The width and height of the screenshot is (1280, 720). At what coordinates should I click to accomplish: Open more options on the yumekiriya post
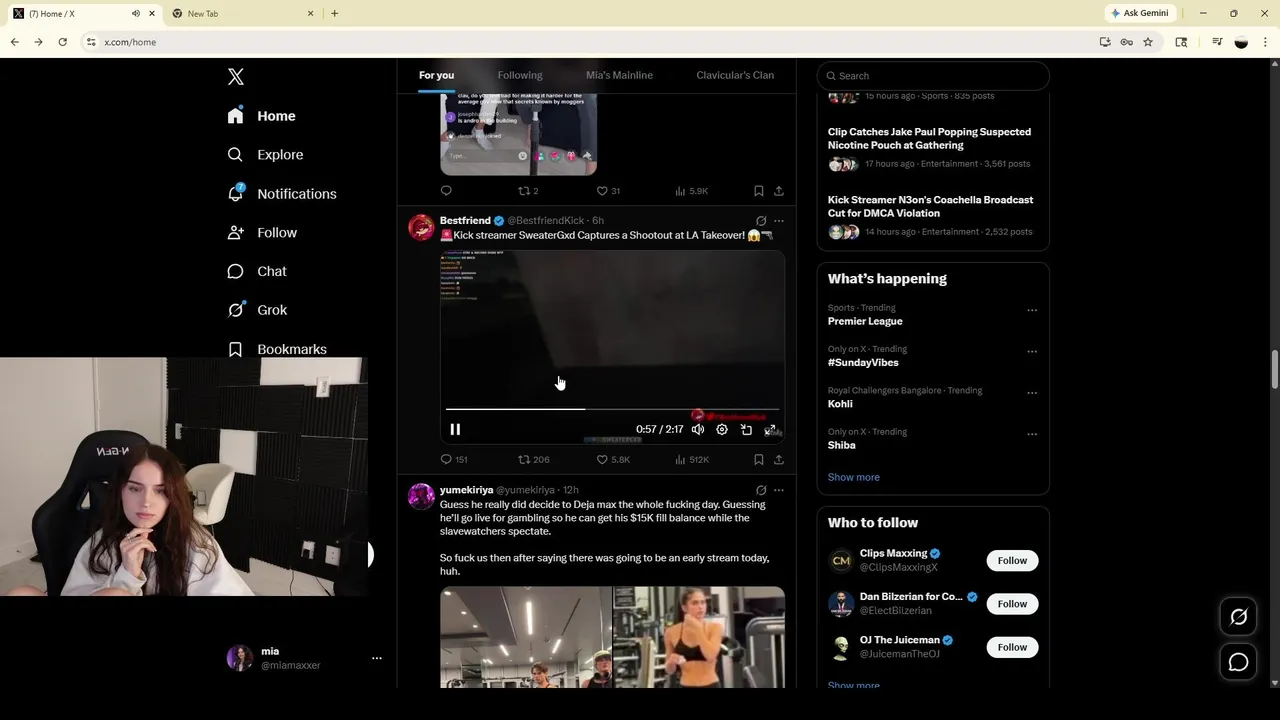pos(779,490)
